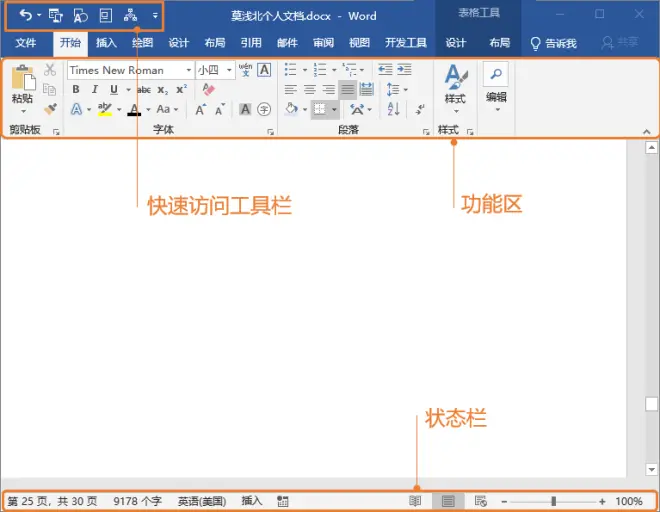The height and width of the screenshot is (512, 660).
Task: Toggle Strikethrough abc button
Action: pos(144,90)
